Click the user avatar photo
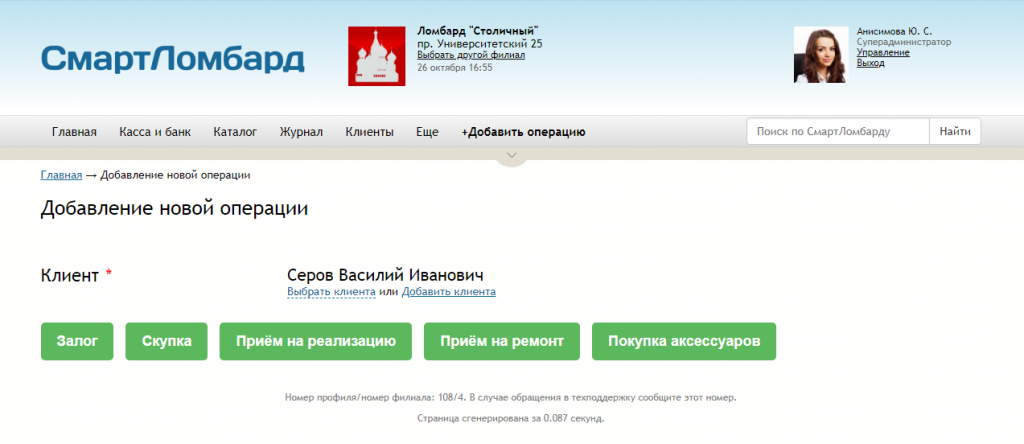The image size is (1024, 444). (x=821, y=55)
